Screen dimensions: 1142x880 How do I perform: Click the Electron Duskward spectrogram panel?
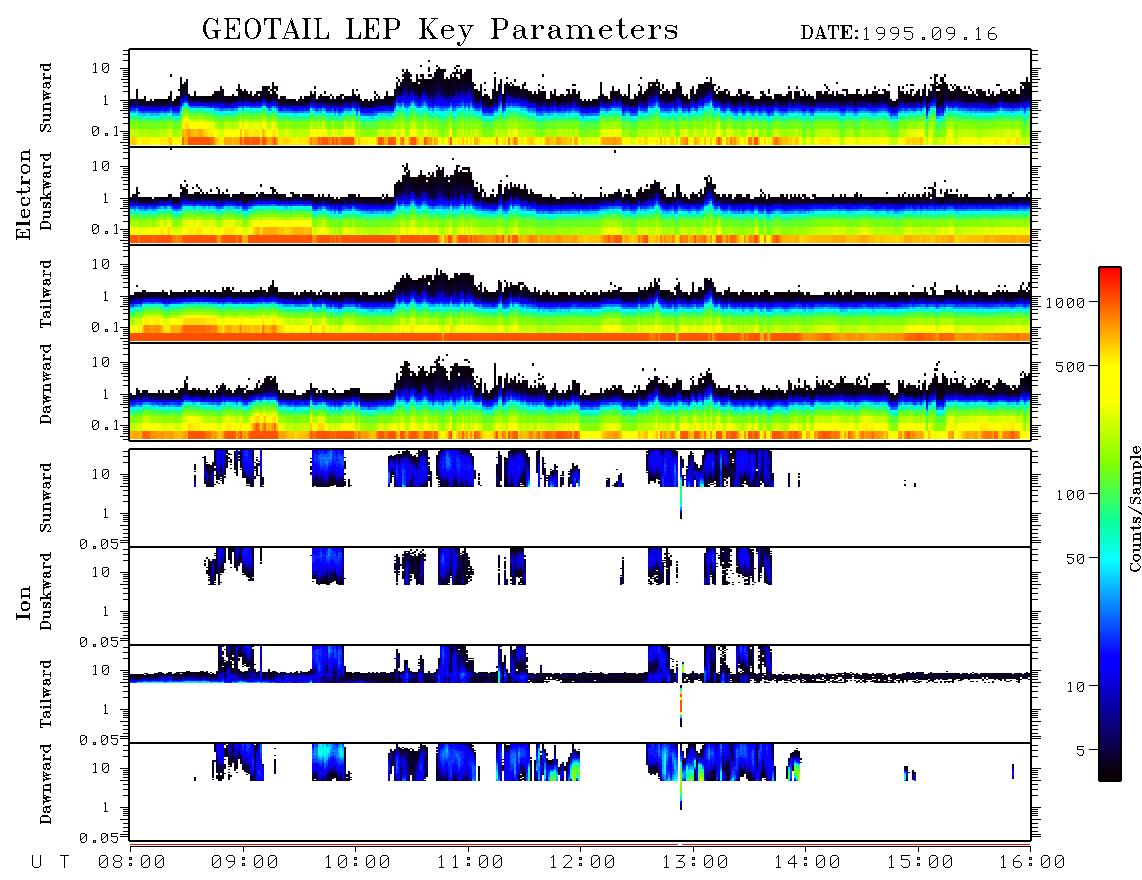pyautogui.click(x=580, y=195)
